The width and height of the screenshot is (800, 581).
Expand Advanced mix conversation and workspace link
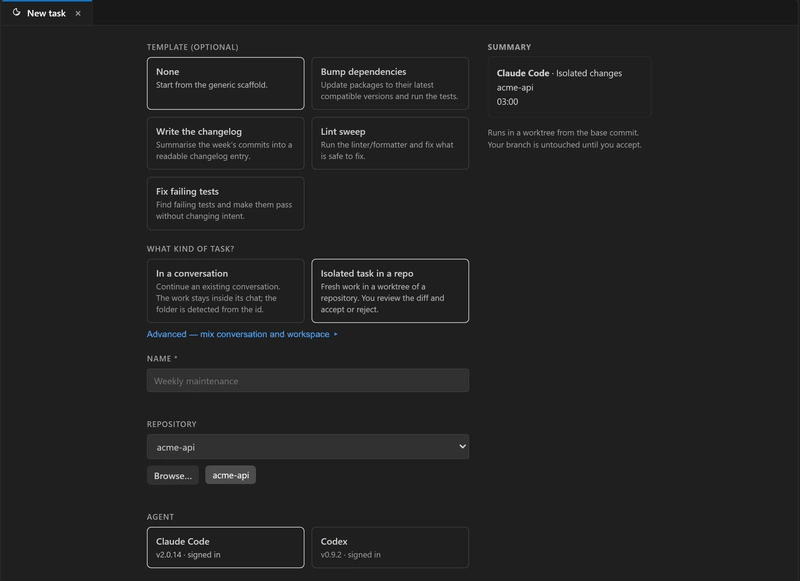242,334
